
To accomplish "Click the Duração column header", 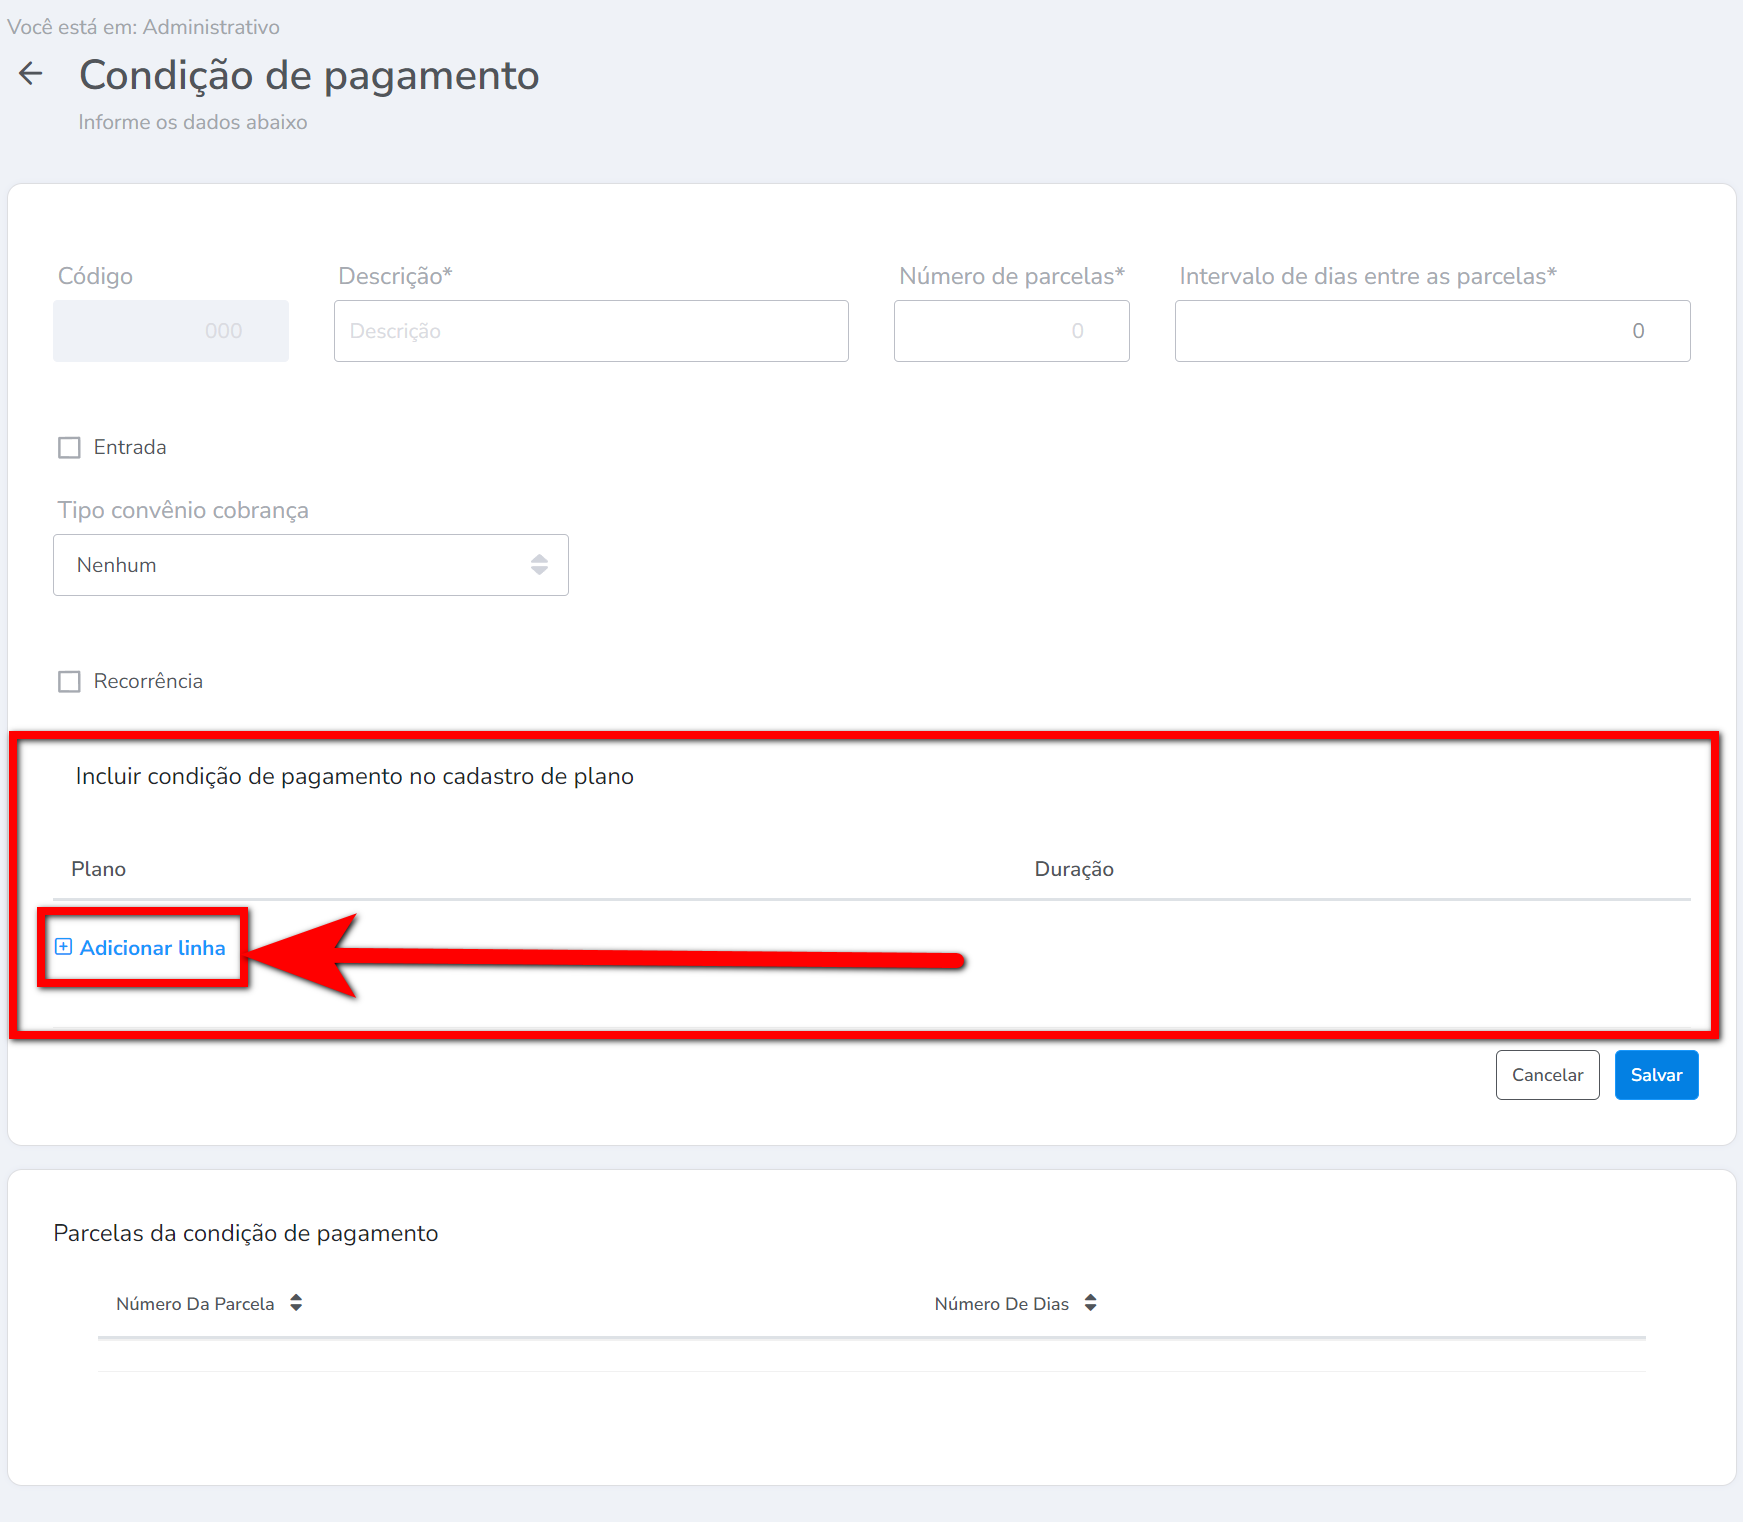I will (1073, 869).
